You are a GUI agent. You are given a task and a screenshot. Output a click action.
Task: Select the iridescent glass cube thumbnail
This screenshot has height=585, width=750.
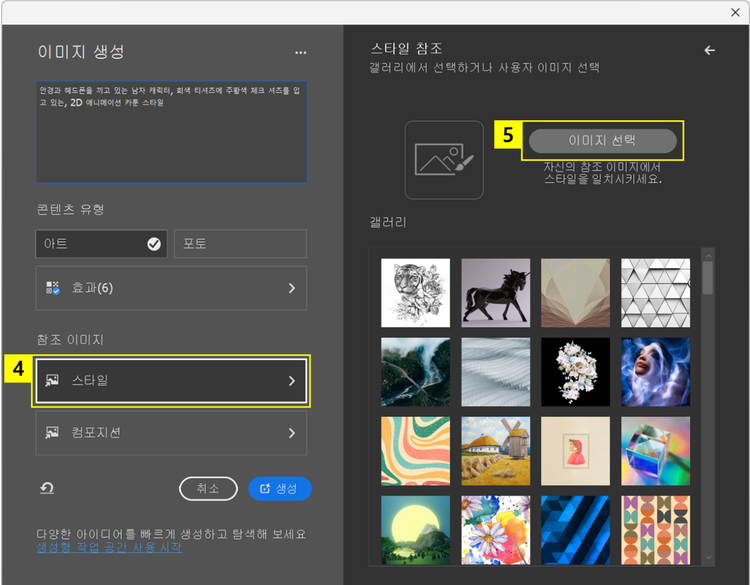click(x=655, y=451)
